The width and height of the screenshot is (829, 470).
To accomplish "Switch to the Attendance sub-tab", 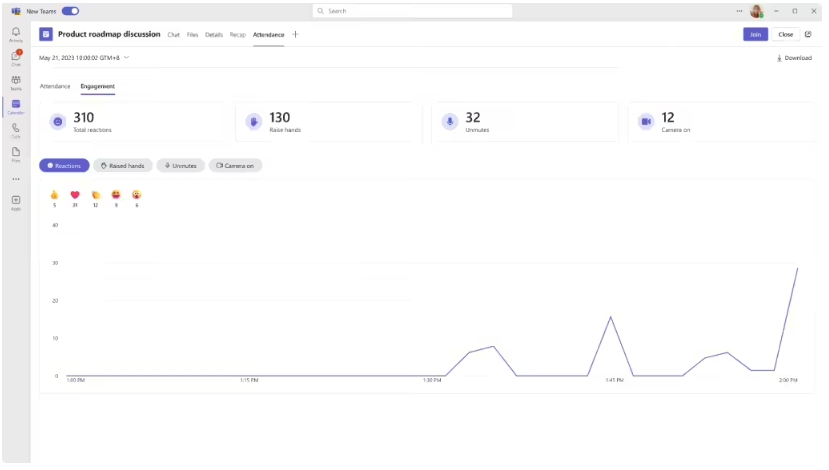I will click(55, 86).
